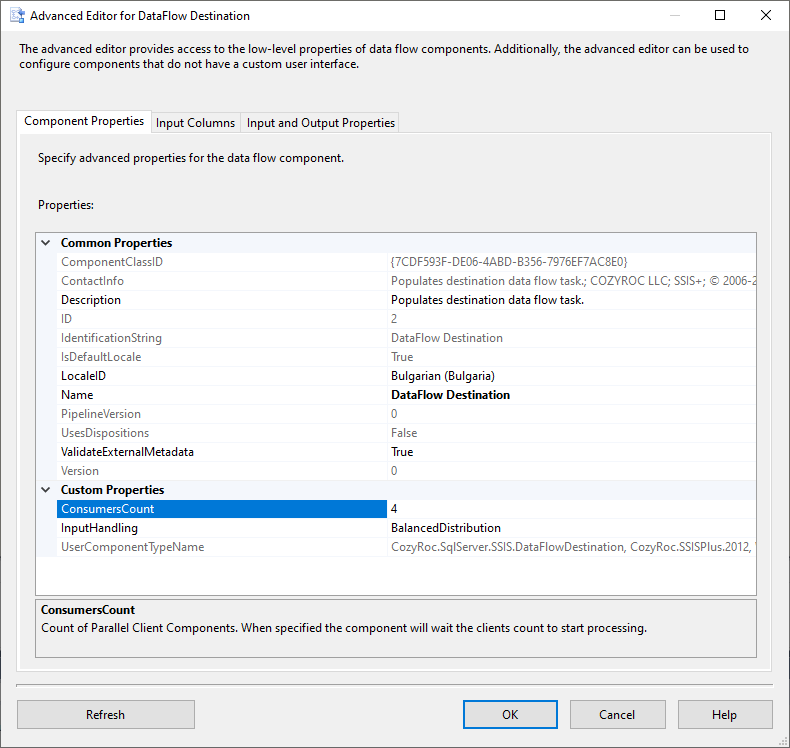This screenshot has width=790, height=748.
Task: Collapse the Custom Properties section
Action: point(46,490)
